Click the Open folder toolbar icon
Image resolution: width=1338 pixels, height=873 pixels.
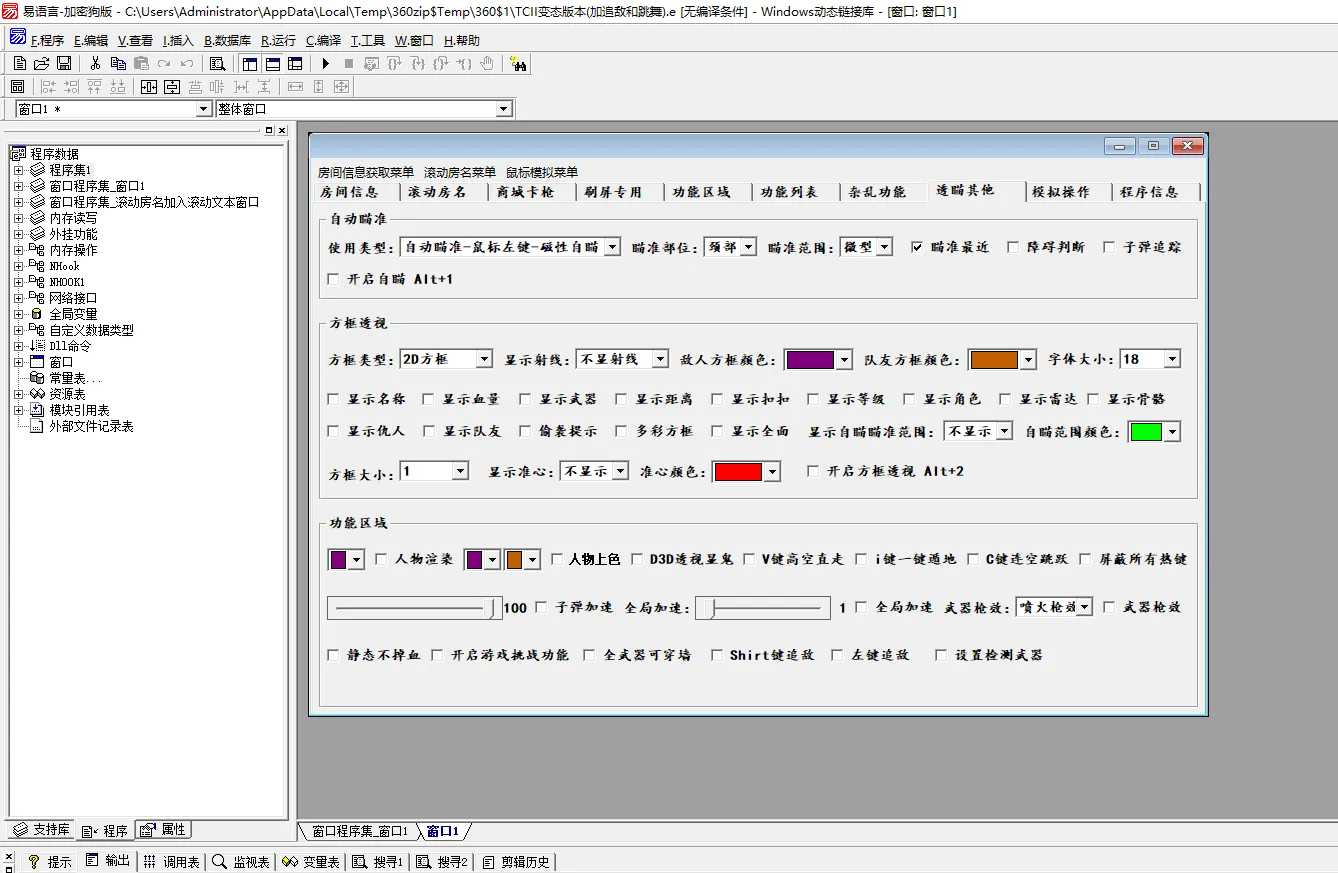41,64
